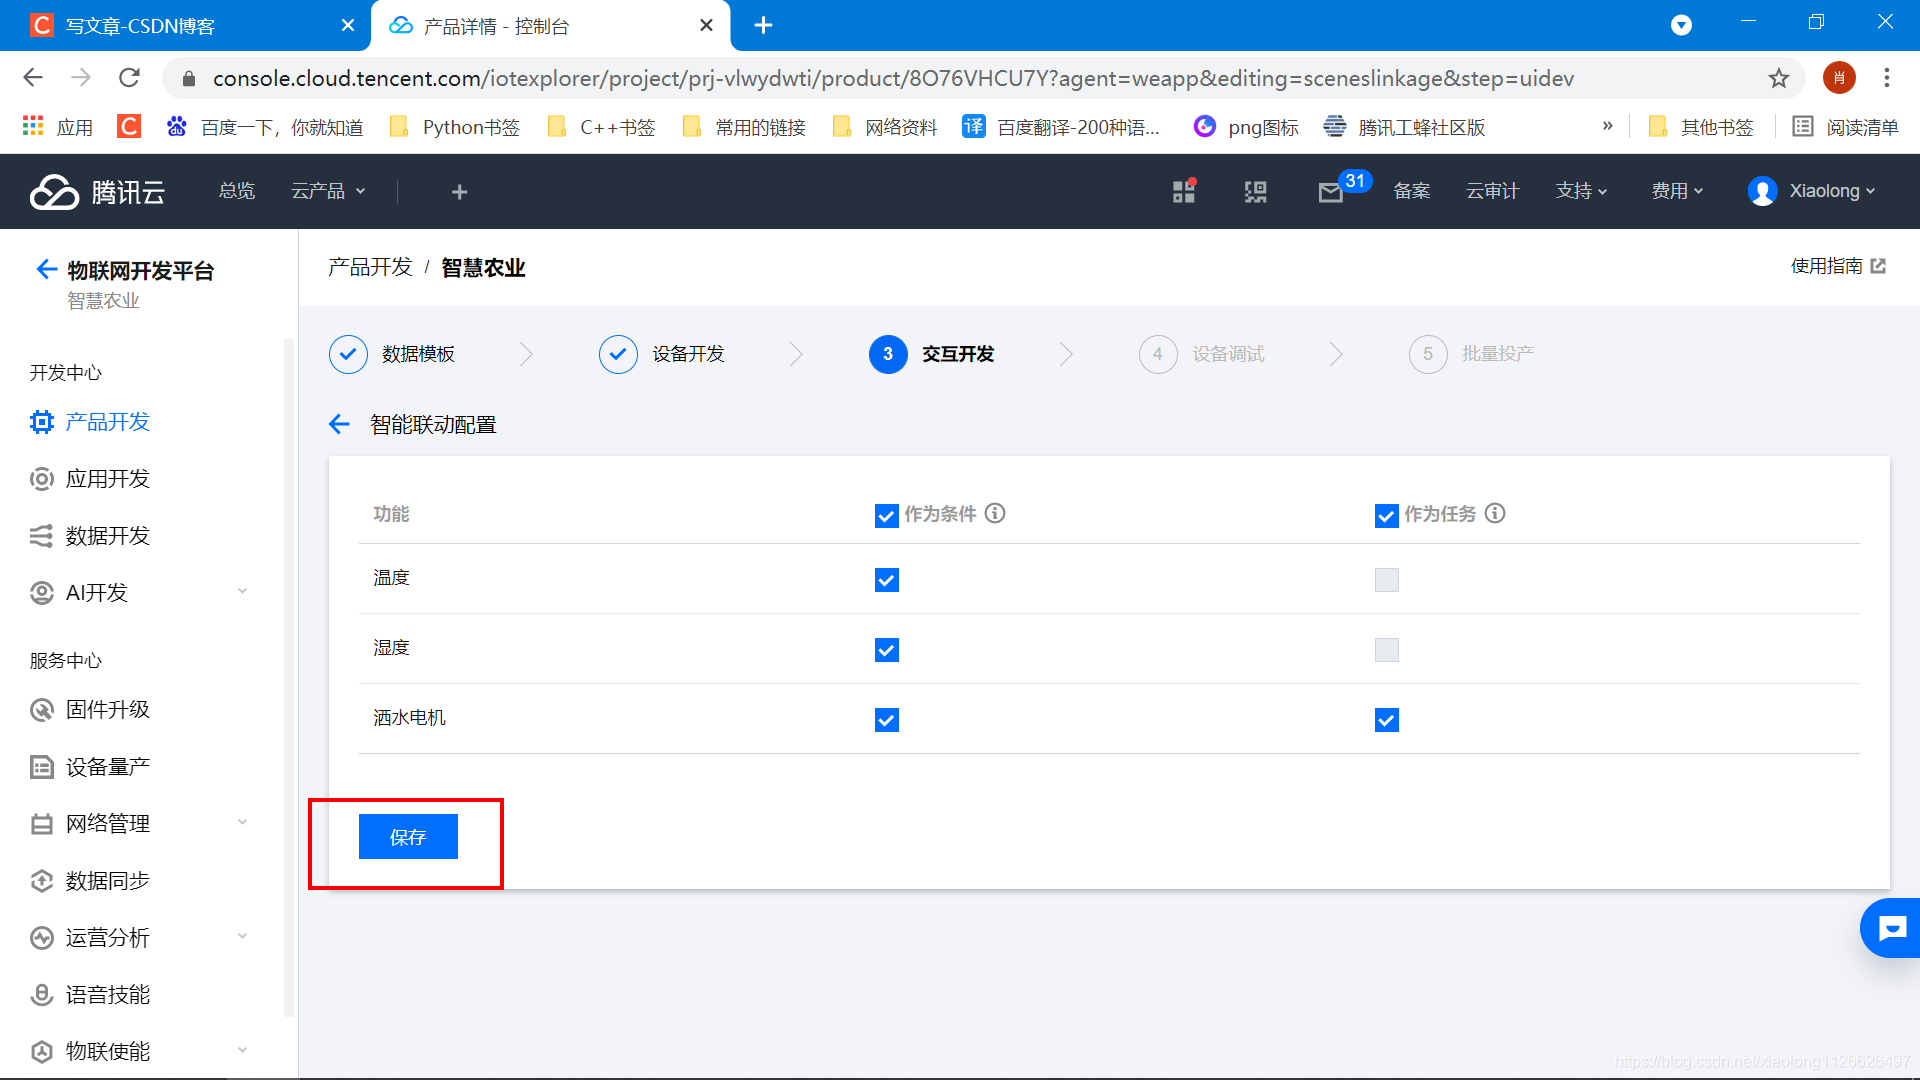The width and height of the screenshot is (1920, 1080).
Task: Uncheck 洒水电机 as task checkbox
Action: point(1386,720)
